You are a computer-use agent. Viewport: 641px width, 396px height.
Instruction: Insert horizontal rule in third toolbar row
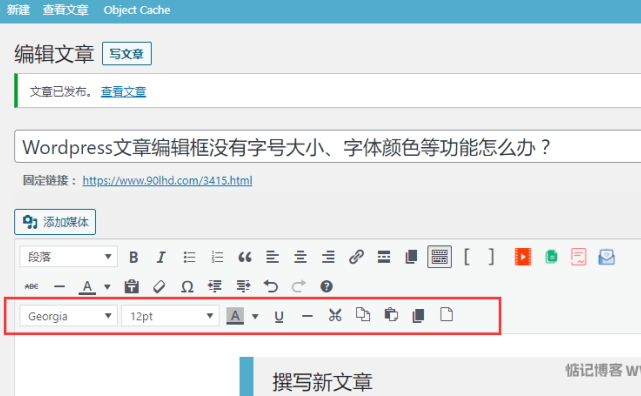[x=307, y=316]
